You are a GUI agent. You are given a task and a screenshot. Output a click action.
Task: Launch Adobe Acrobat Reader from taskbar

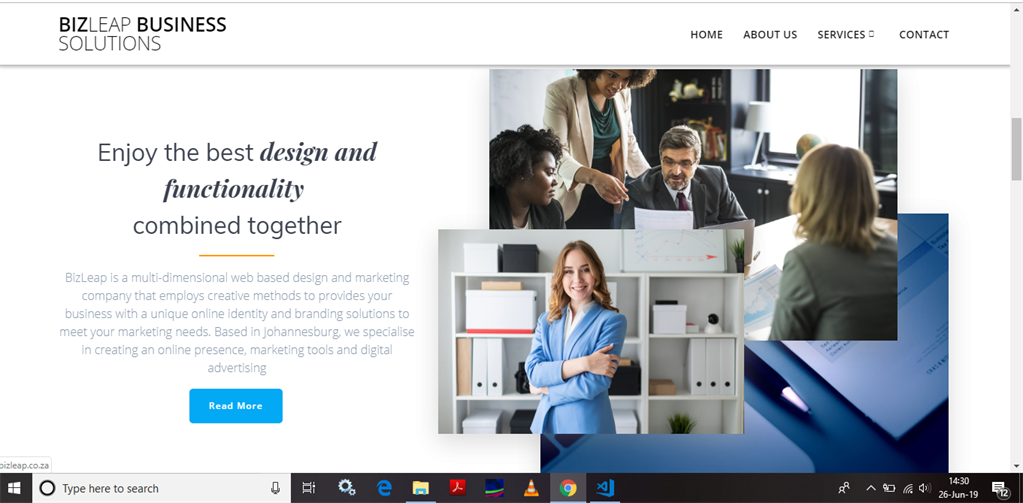[x=458, y=488]
